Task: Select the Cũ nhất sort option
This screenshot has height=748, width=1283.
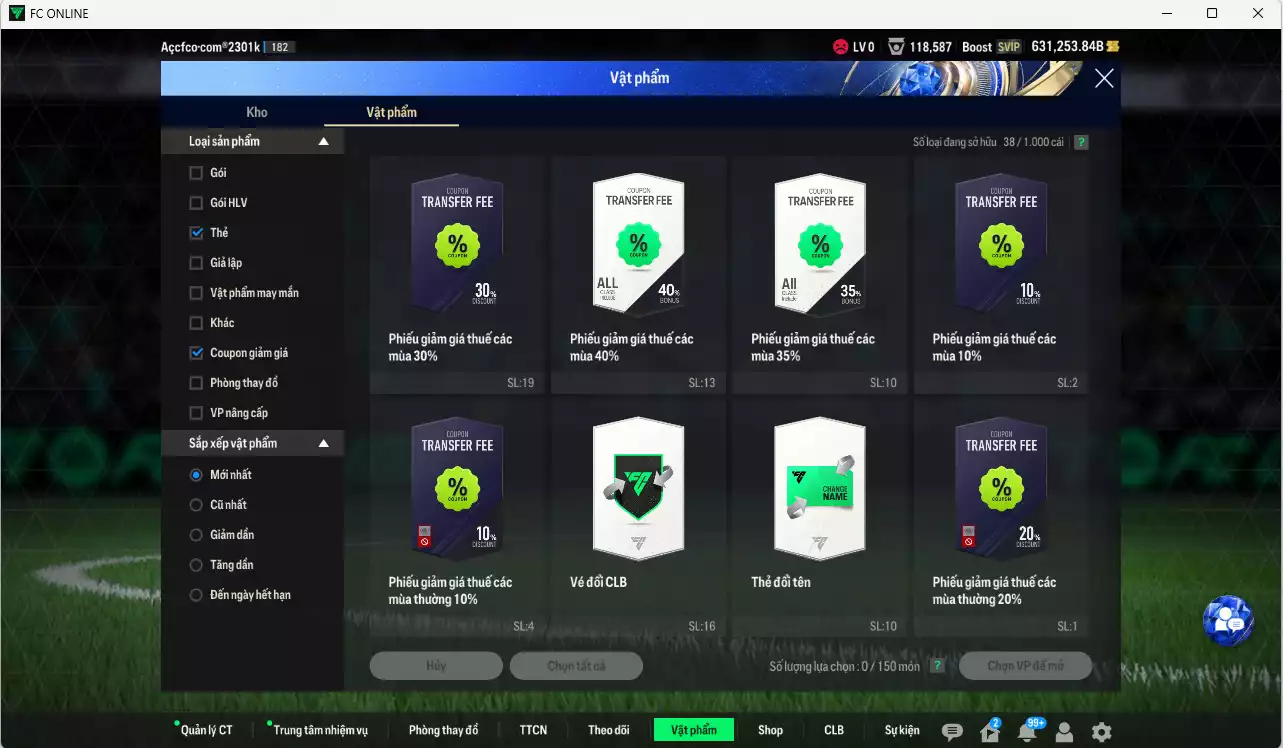Action: 196,504
